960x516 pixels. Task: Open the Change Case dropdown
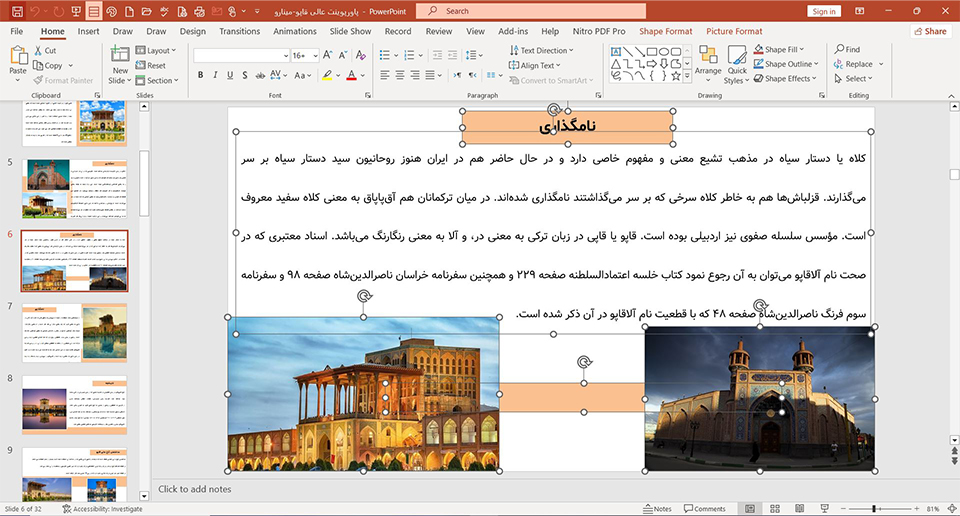300,75
